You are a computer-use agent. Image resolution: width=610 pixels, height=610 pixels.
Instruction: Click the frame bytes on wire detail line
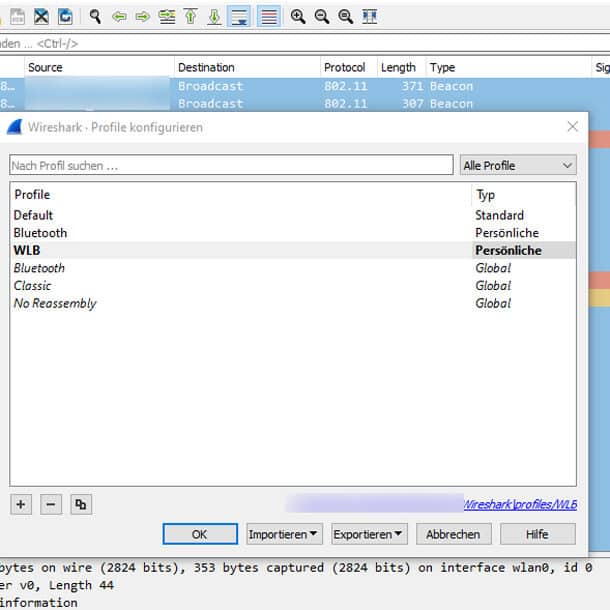pos(296,568)
